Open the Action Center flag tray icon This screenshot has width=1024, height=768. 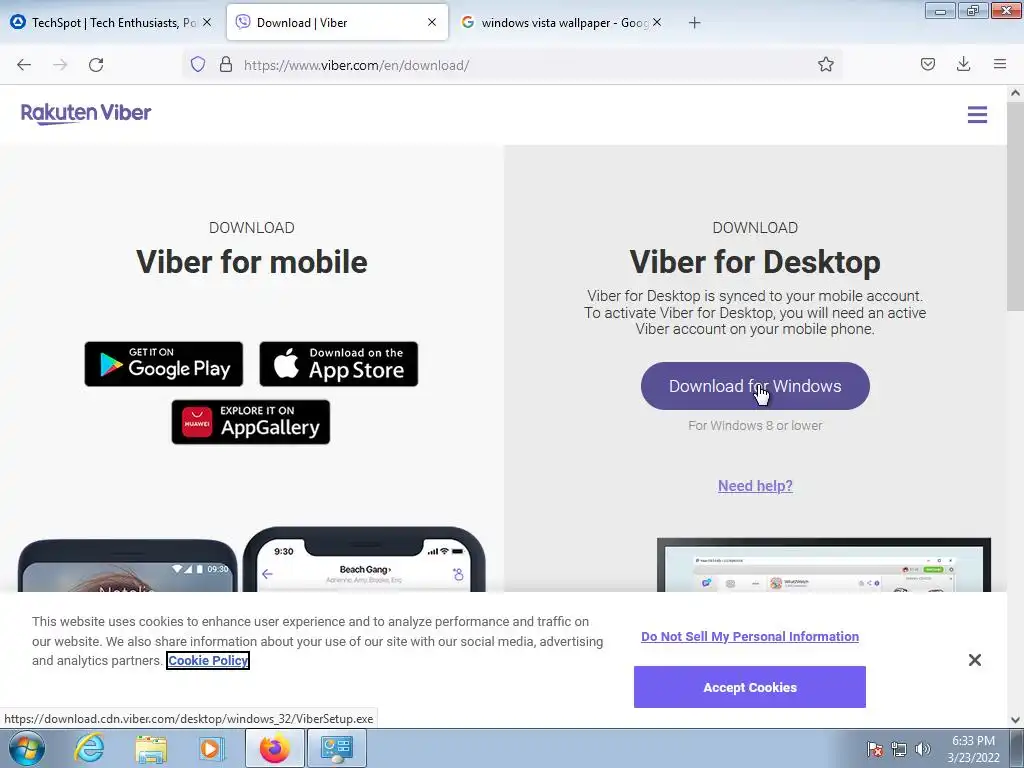874,749
